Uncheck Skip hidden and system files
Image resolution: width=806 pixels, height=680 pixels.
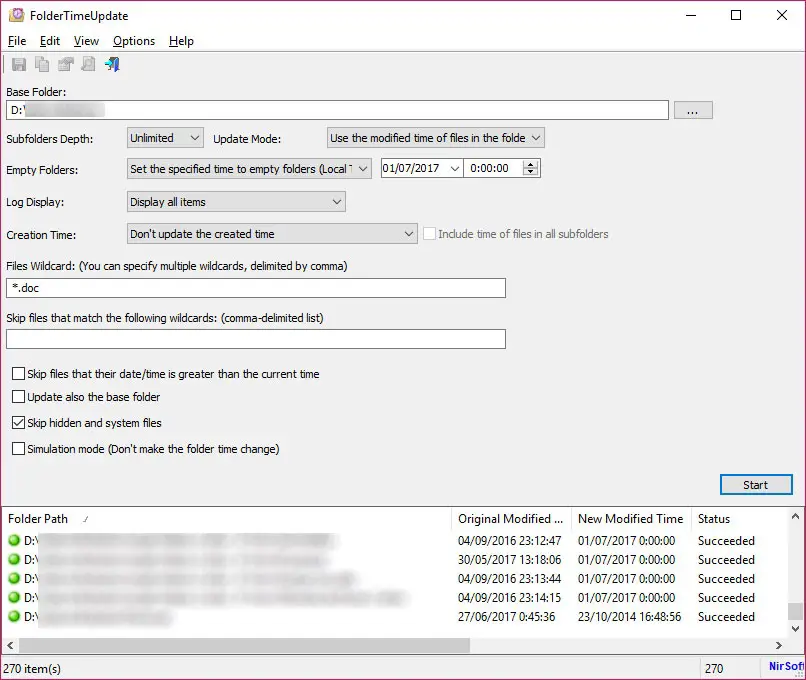coord(19,422)
